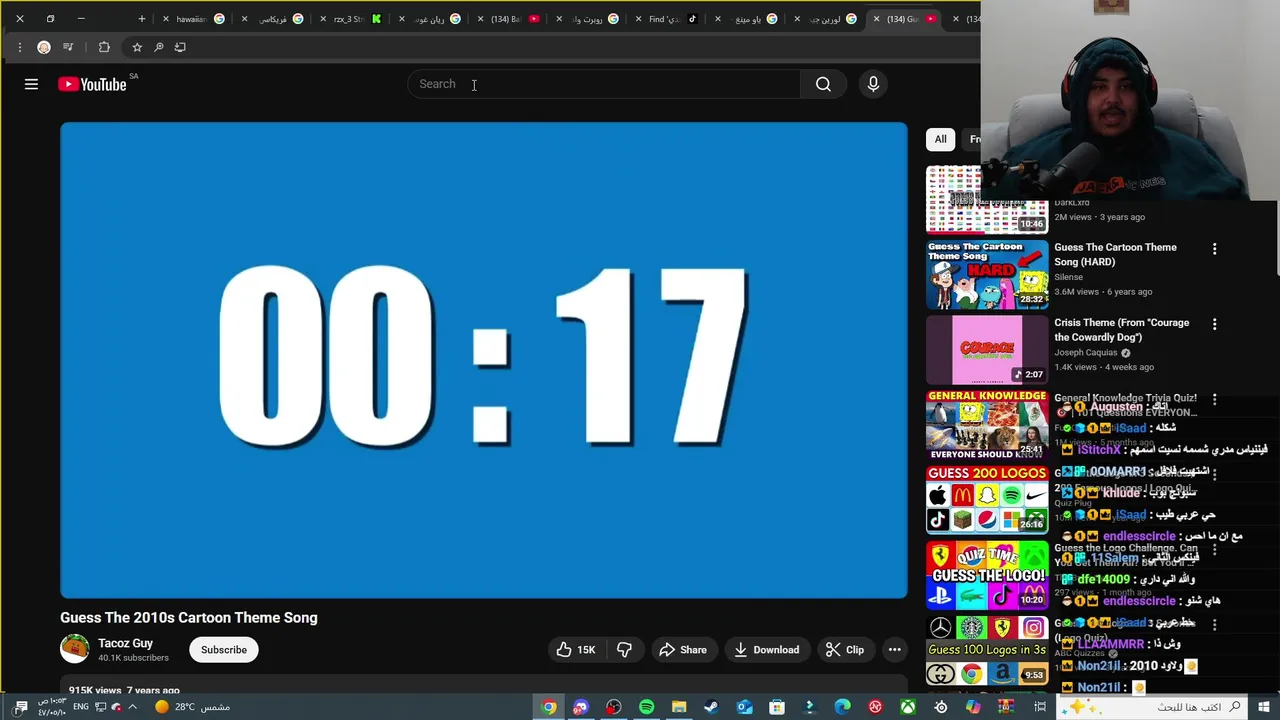Click the video title Guess The 2010s Cartoon Theme Song
Screen dimensions: 1280x720
point(189,618)
